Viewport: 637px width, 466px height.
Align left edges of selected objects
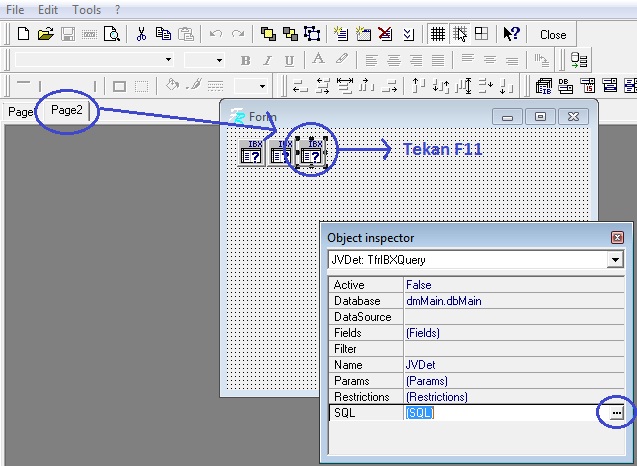click(300, 86)
